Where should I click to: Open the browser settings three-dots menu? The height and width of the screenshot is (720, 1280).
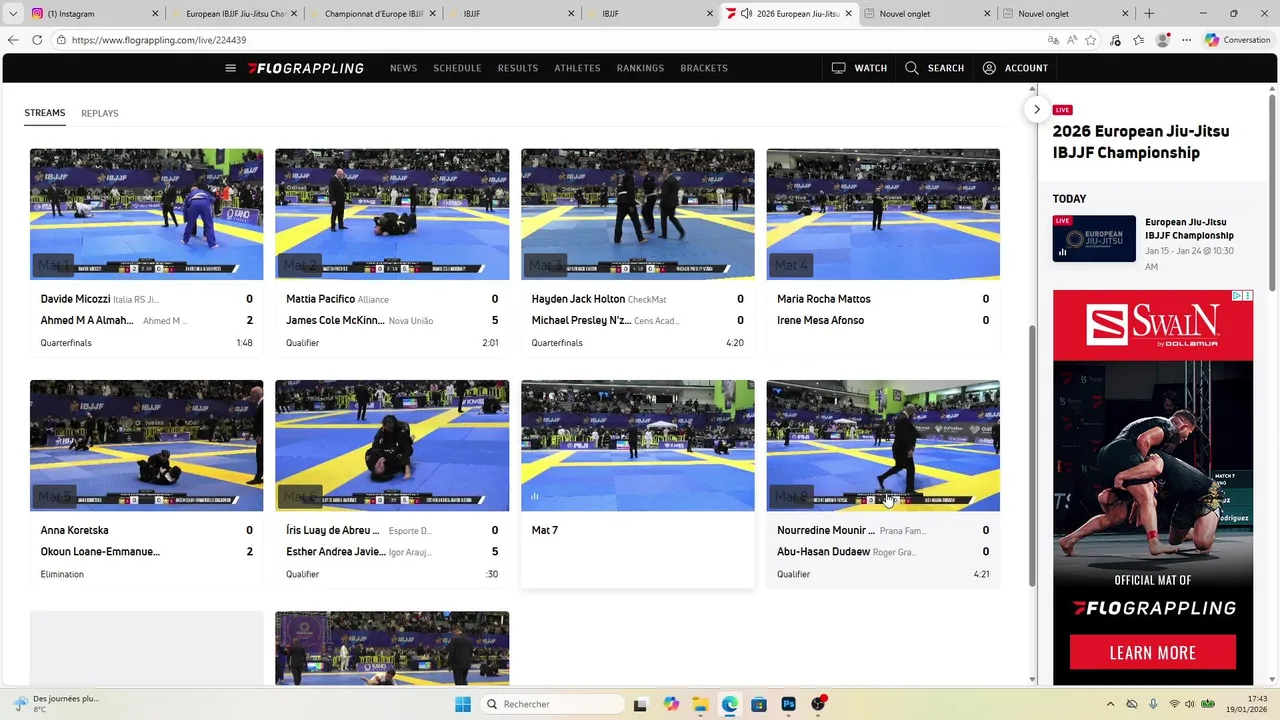[x=1187, y=40]
